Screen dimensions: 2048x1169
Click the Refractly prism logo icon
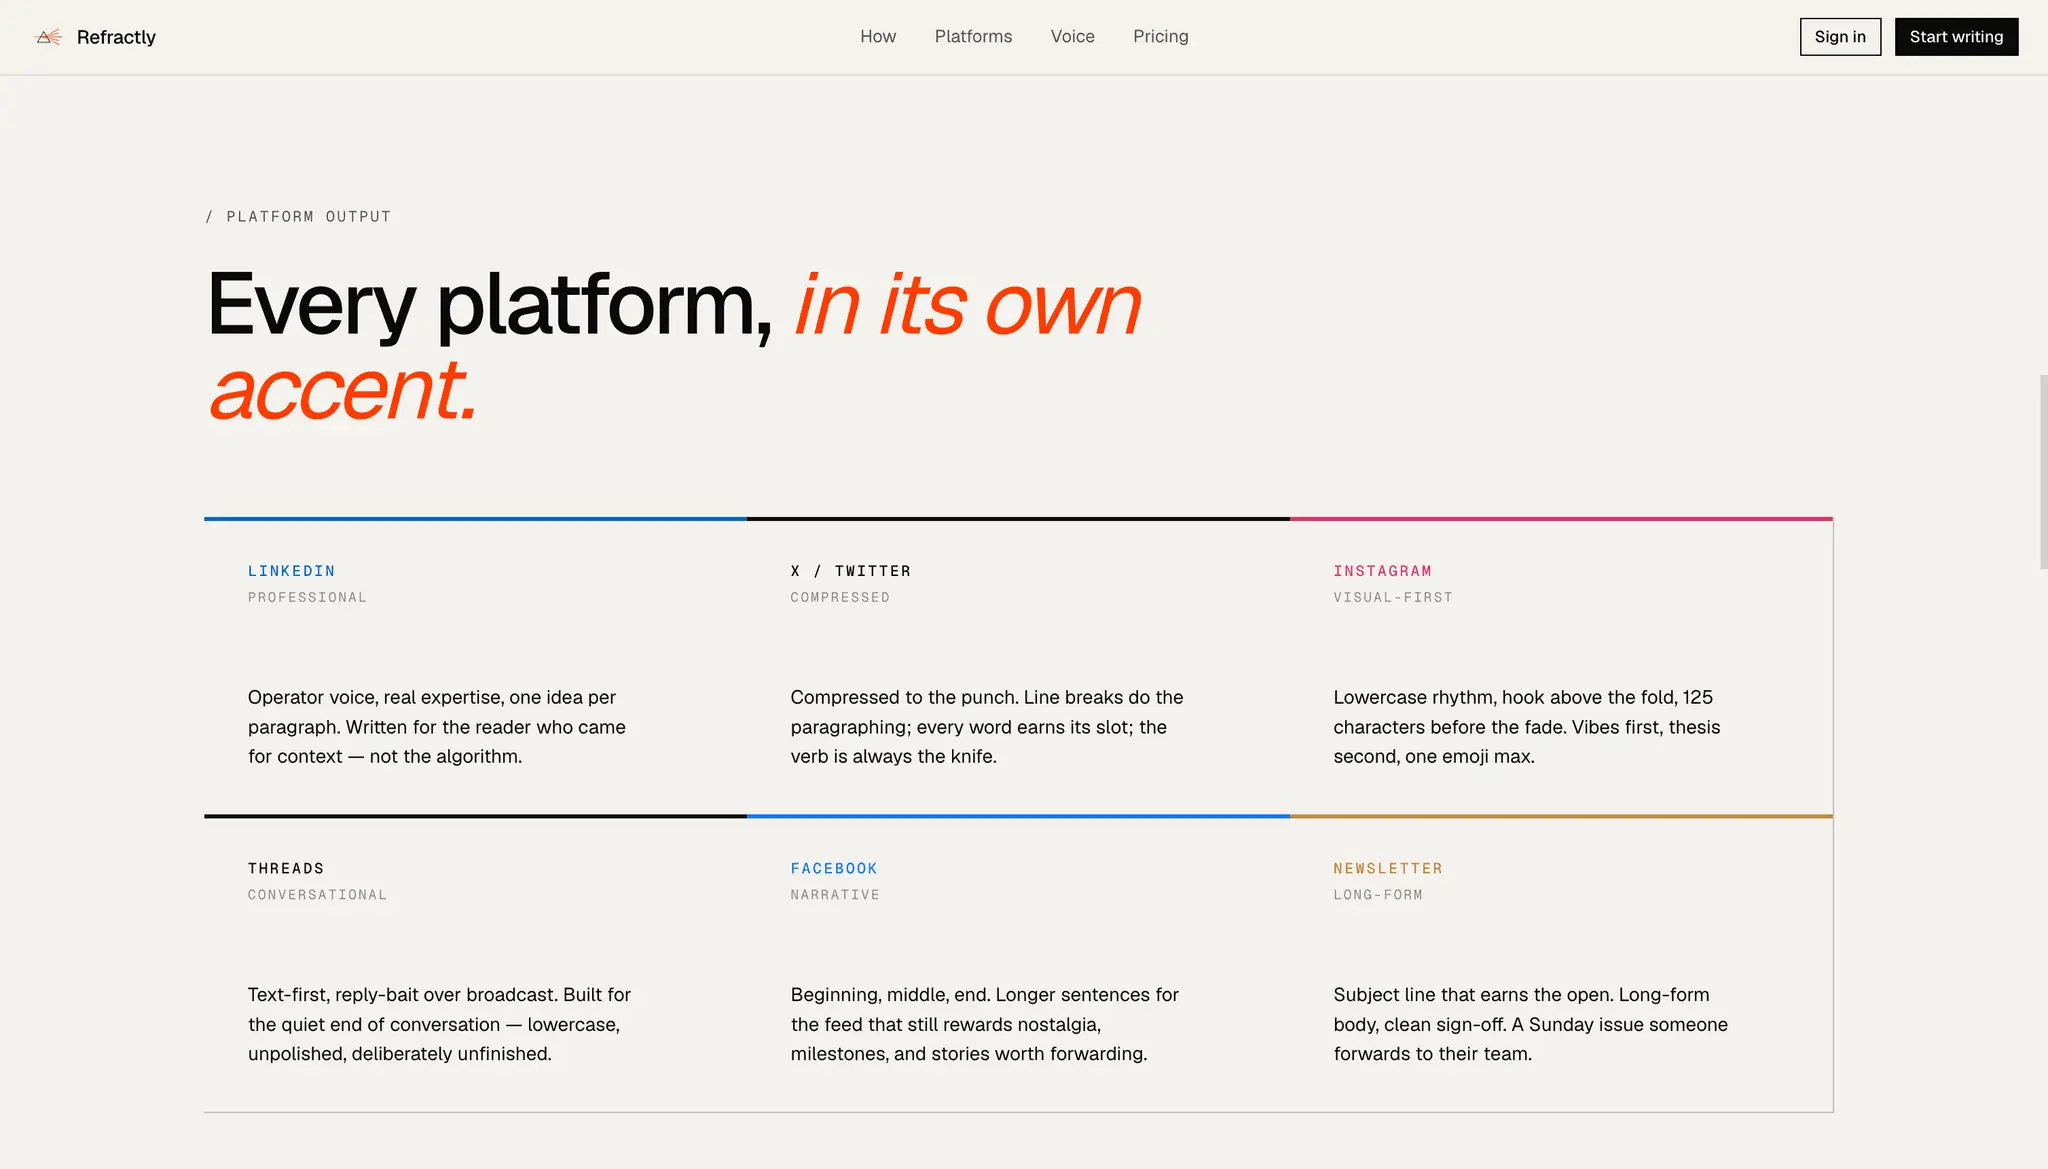pos(48,37)
